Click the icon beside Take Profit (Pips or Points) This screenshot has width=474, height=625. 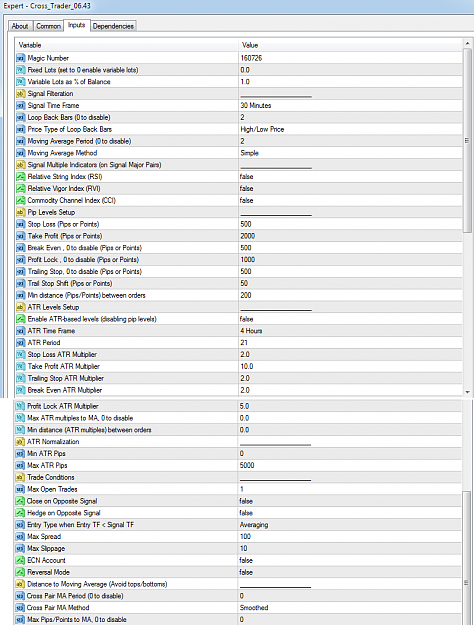pos(21,236)
